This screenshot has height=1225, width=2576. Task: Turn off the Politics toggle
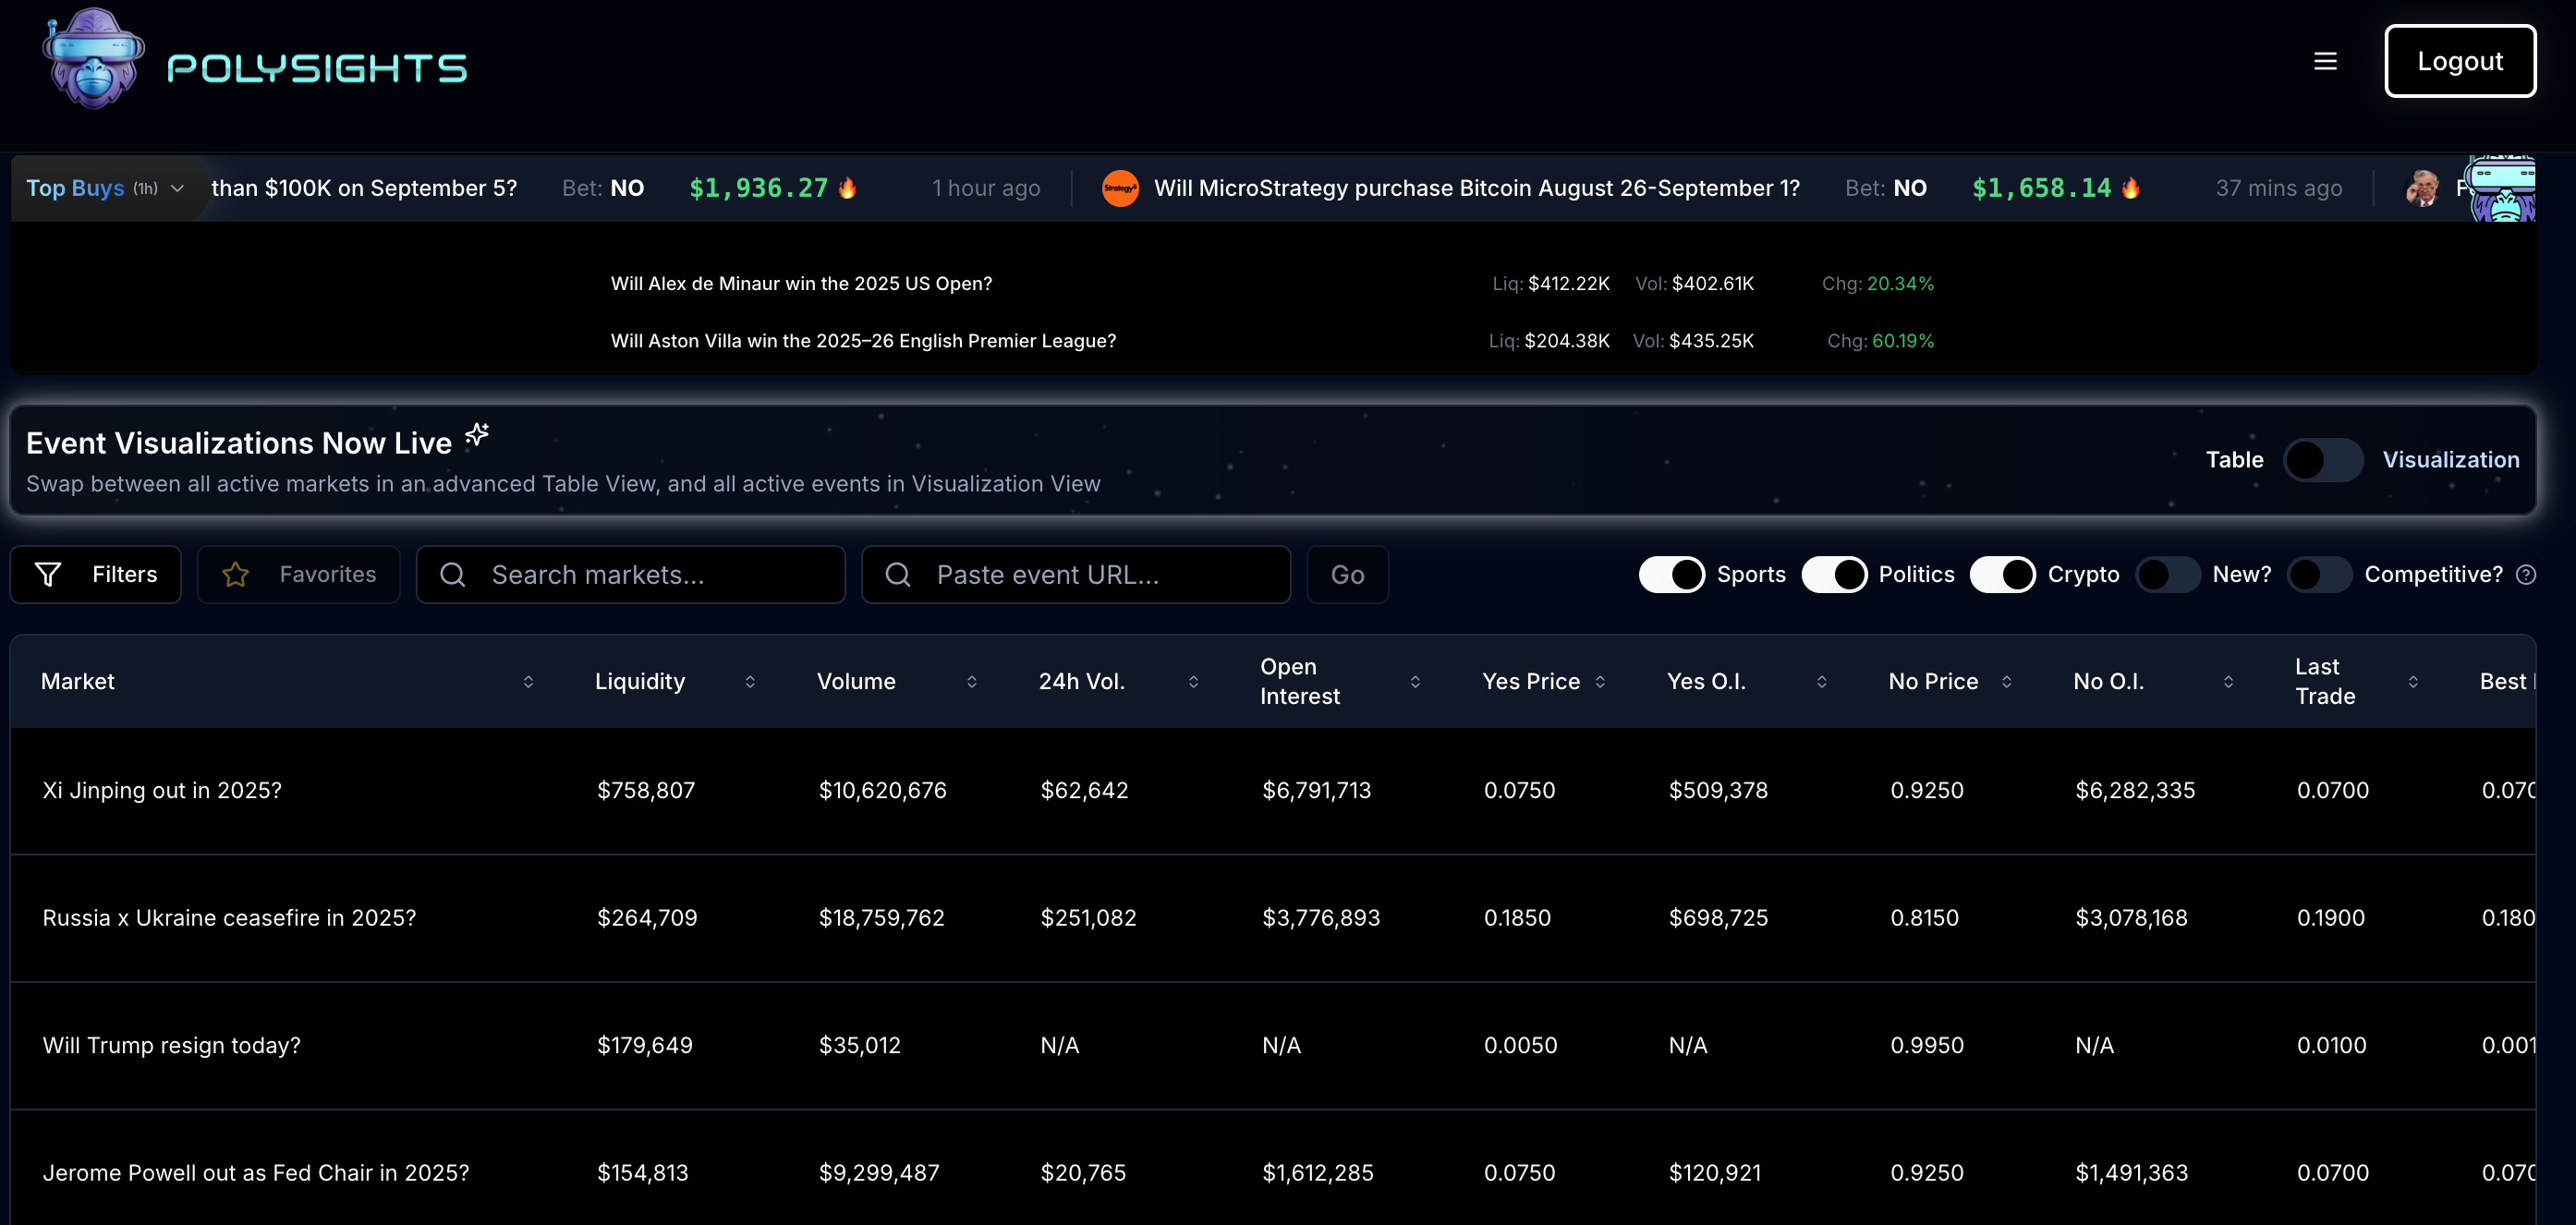[x=1833, y=574]
